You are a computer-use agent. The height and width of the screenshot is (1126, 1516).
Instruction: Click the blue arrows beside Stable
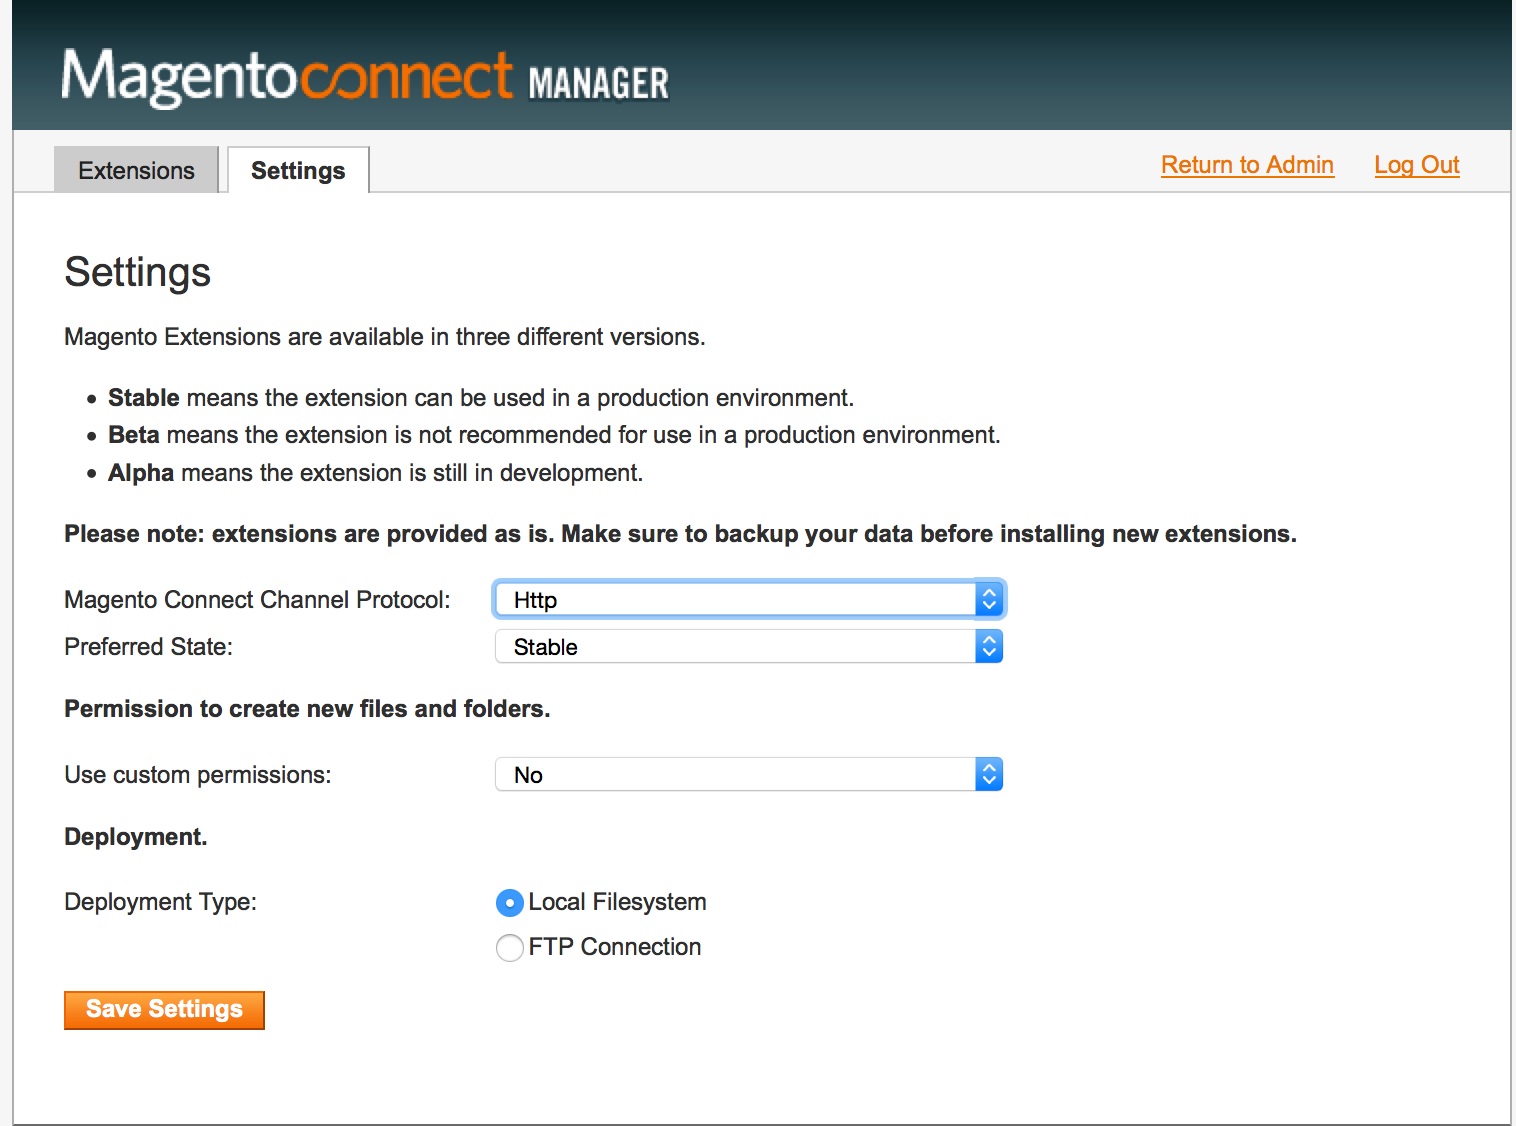click(989, 647)
